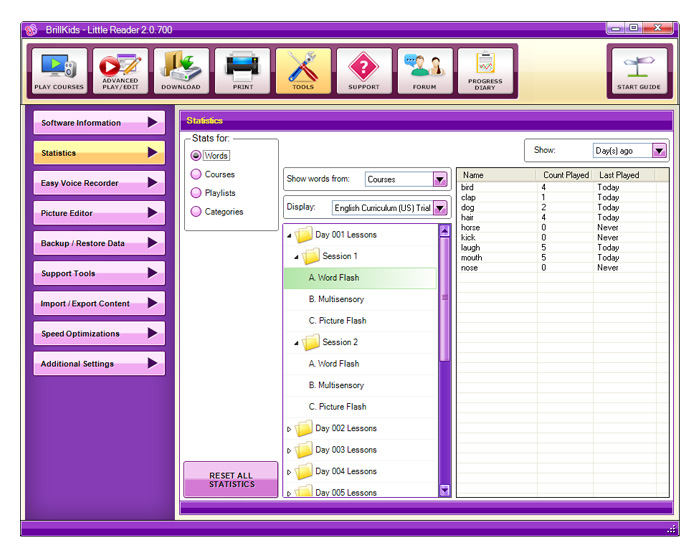Sort by the Name column header
700x559 pixels.
coord(497,175)
